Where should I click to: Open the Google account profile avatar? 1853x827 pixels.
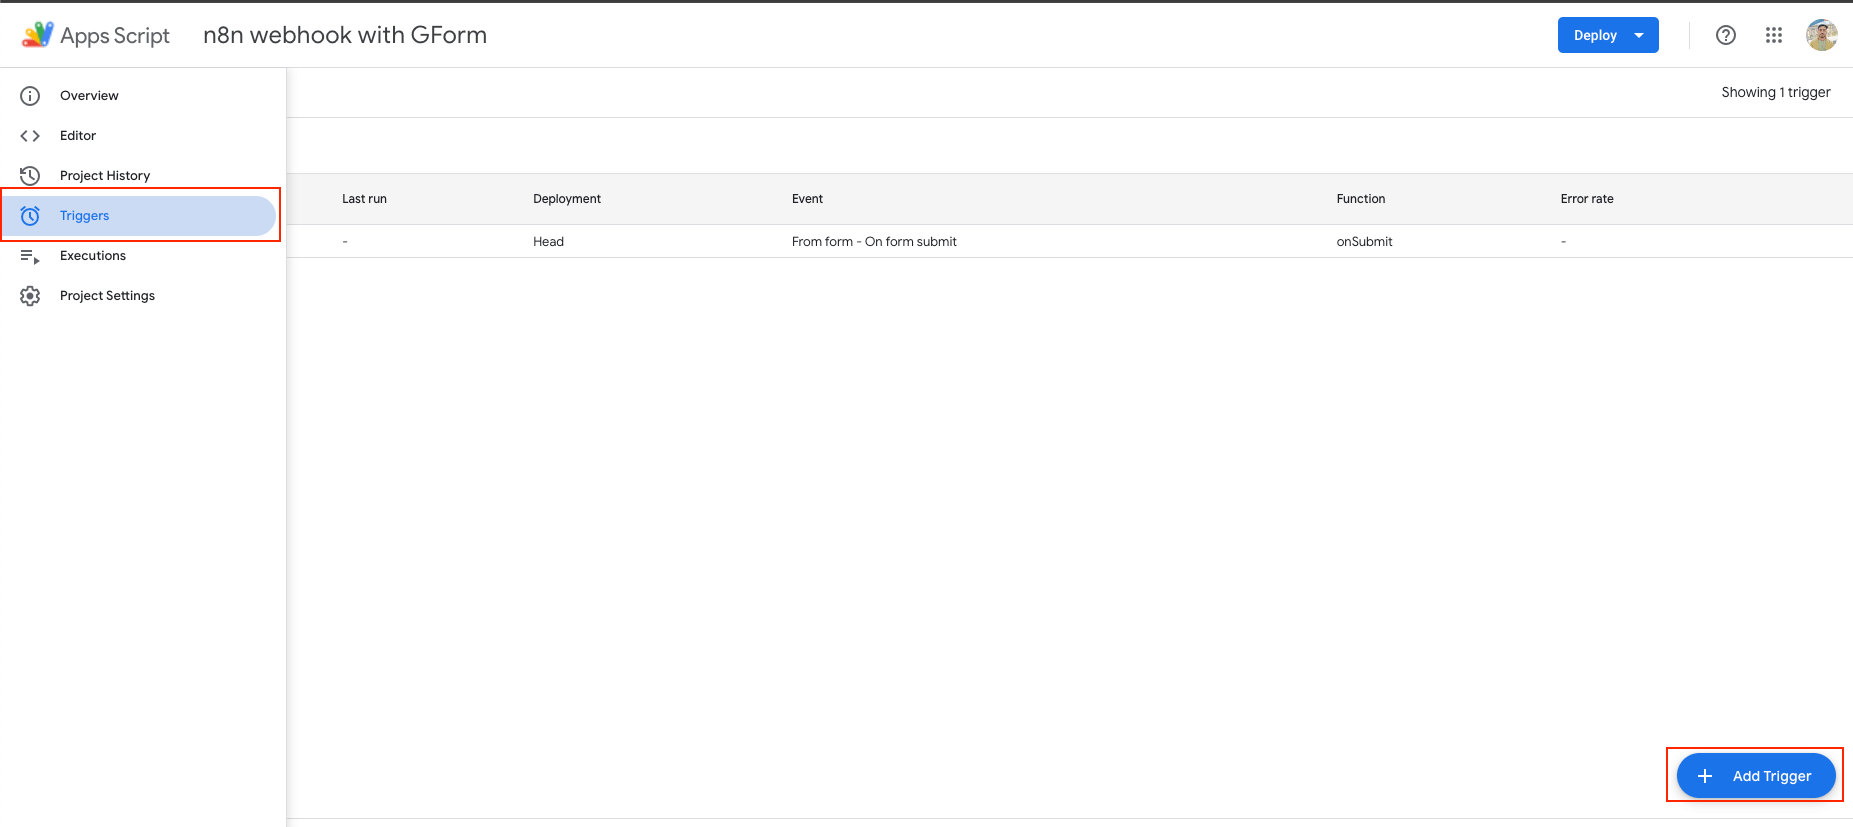coord(1822,35)
